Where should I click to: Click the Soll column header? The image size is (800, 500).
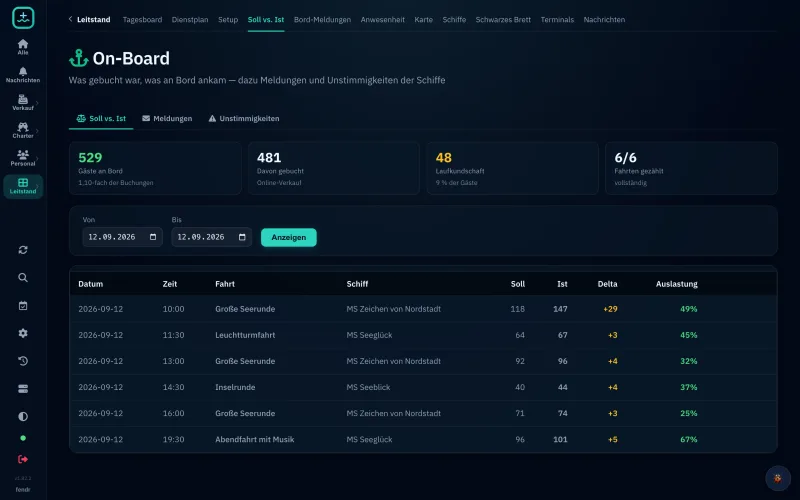[518, 284]
